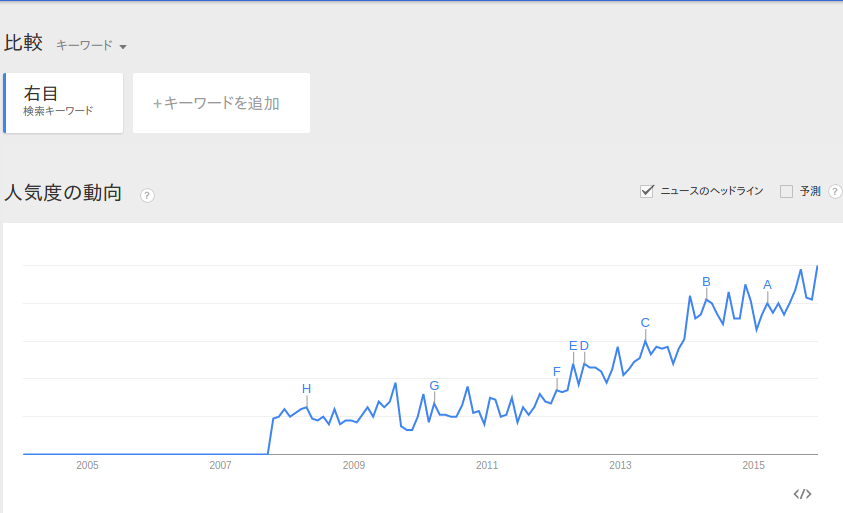Uncheck ニュースのヘッドライン checkbox
Screen dimensions: 843x513
click(646, 191)
